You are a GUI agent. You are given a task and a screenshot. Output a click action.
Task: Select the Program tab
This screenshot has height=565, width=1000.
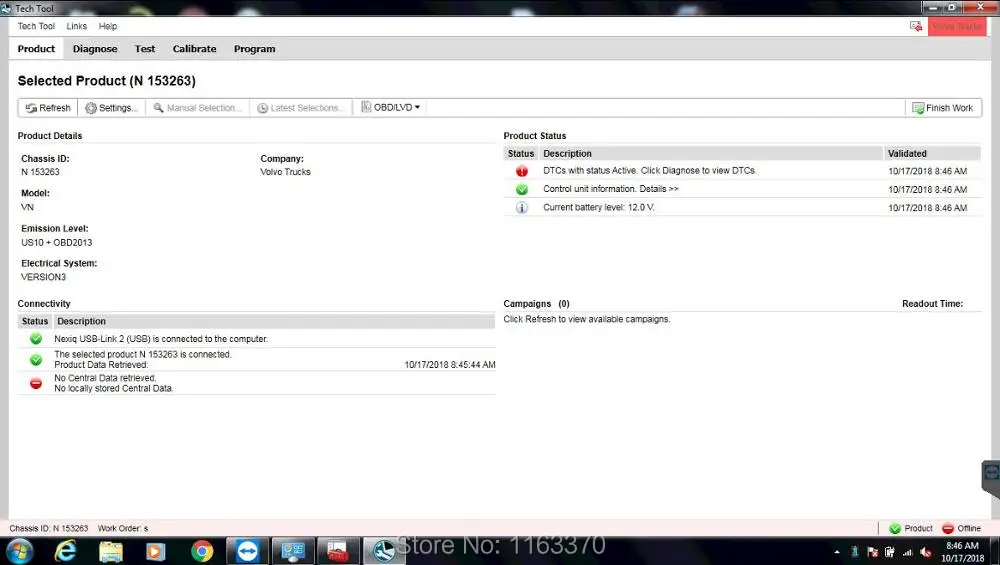[x=254, y=48]
